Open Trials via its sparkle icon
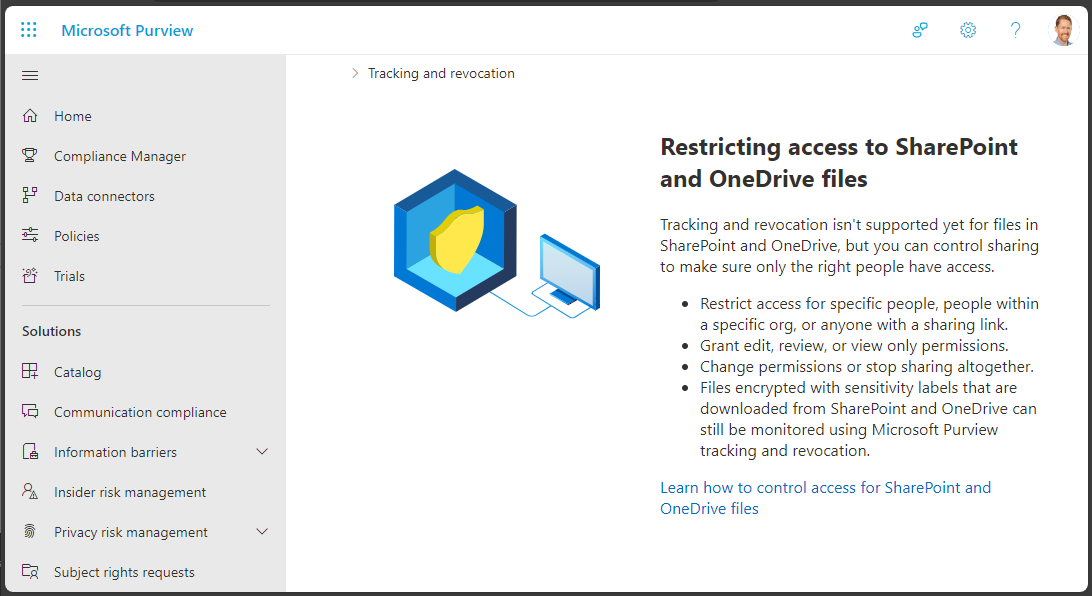1092x596 pixels. (30, 275)
